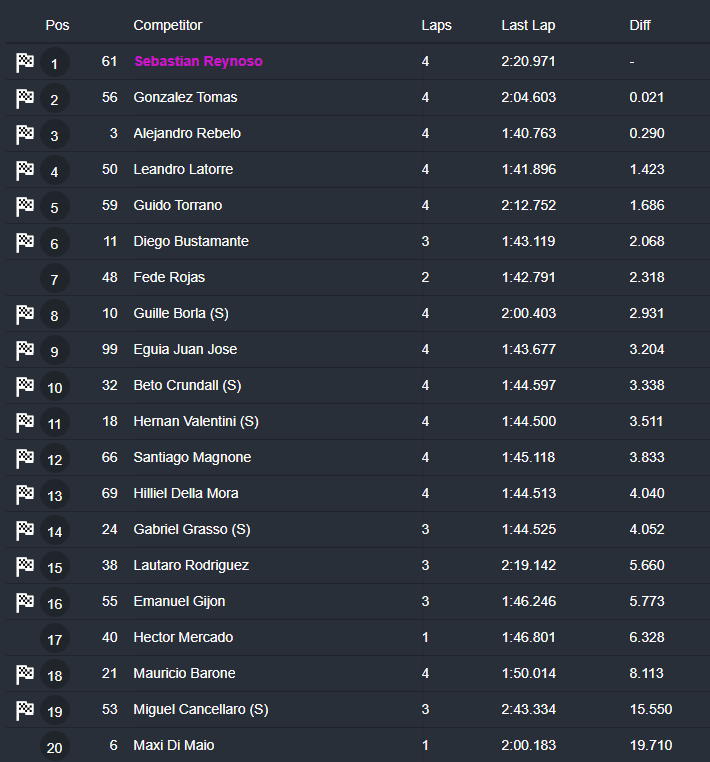This screenshot has width=710, height=762.
Task: Click the checkered flag for Santiago Magnone
Action: pos(25,458)
